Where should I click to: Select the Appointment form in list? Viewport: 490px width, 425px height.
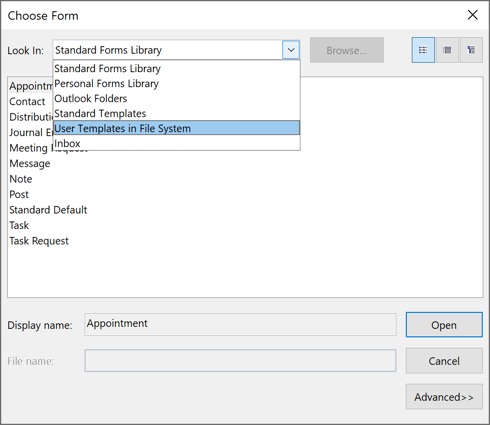(x=31, y=86)
